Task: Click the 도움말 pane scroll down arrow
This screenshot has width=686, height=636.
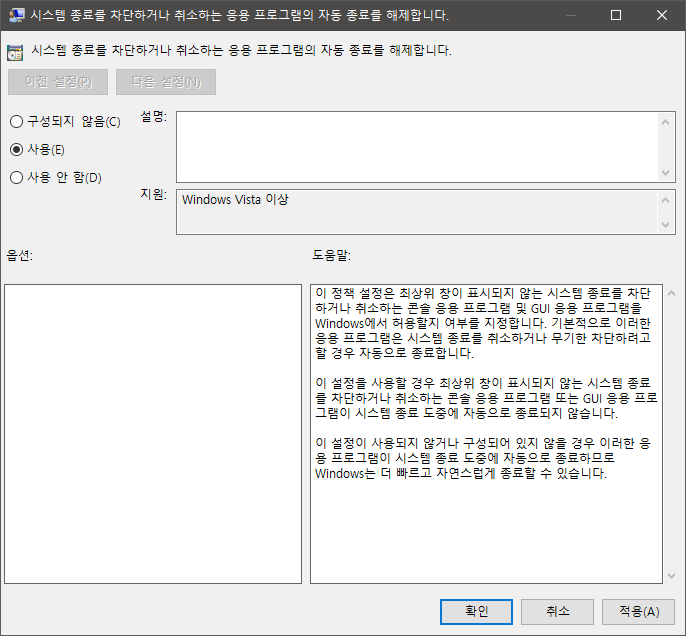Action: click(x=672, y=576)
